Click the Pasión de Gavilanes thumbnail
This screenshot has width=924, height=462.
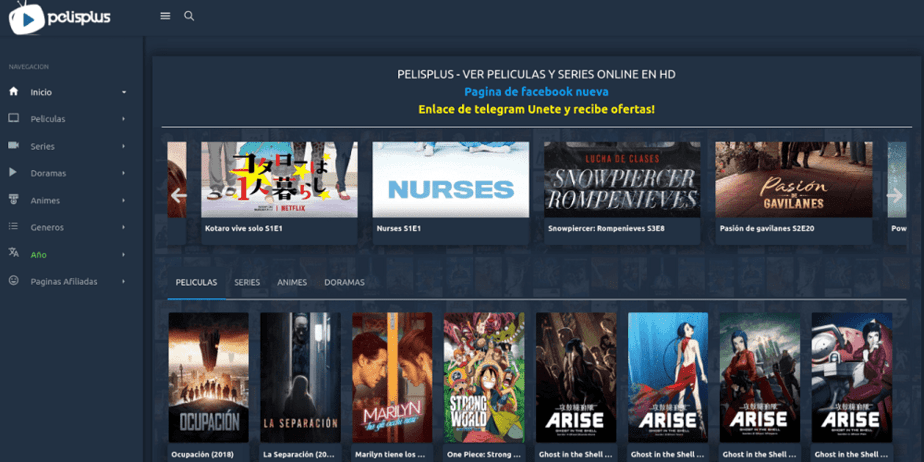pyautogui.click(x=794, y=180)
